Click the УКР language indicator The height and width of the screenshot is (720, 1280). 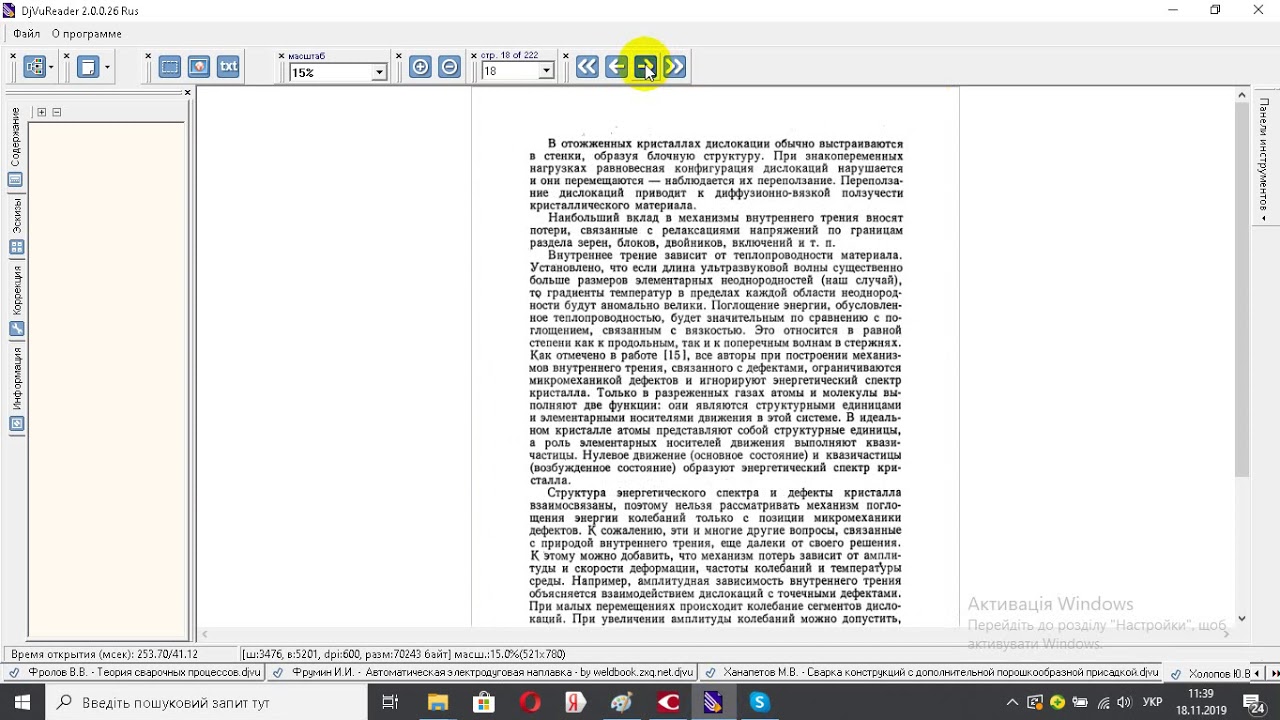pyautogui.click(x=1152, y=703)
